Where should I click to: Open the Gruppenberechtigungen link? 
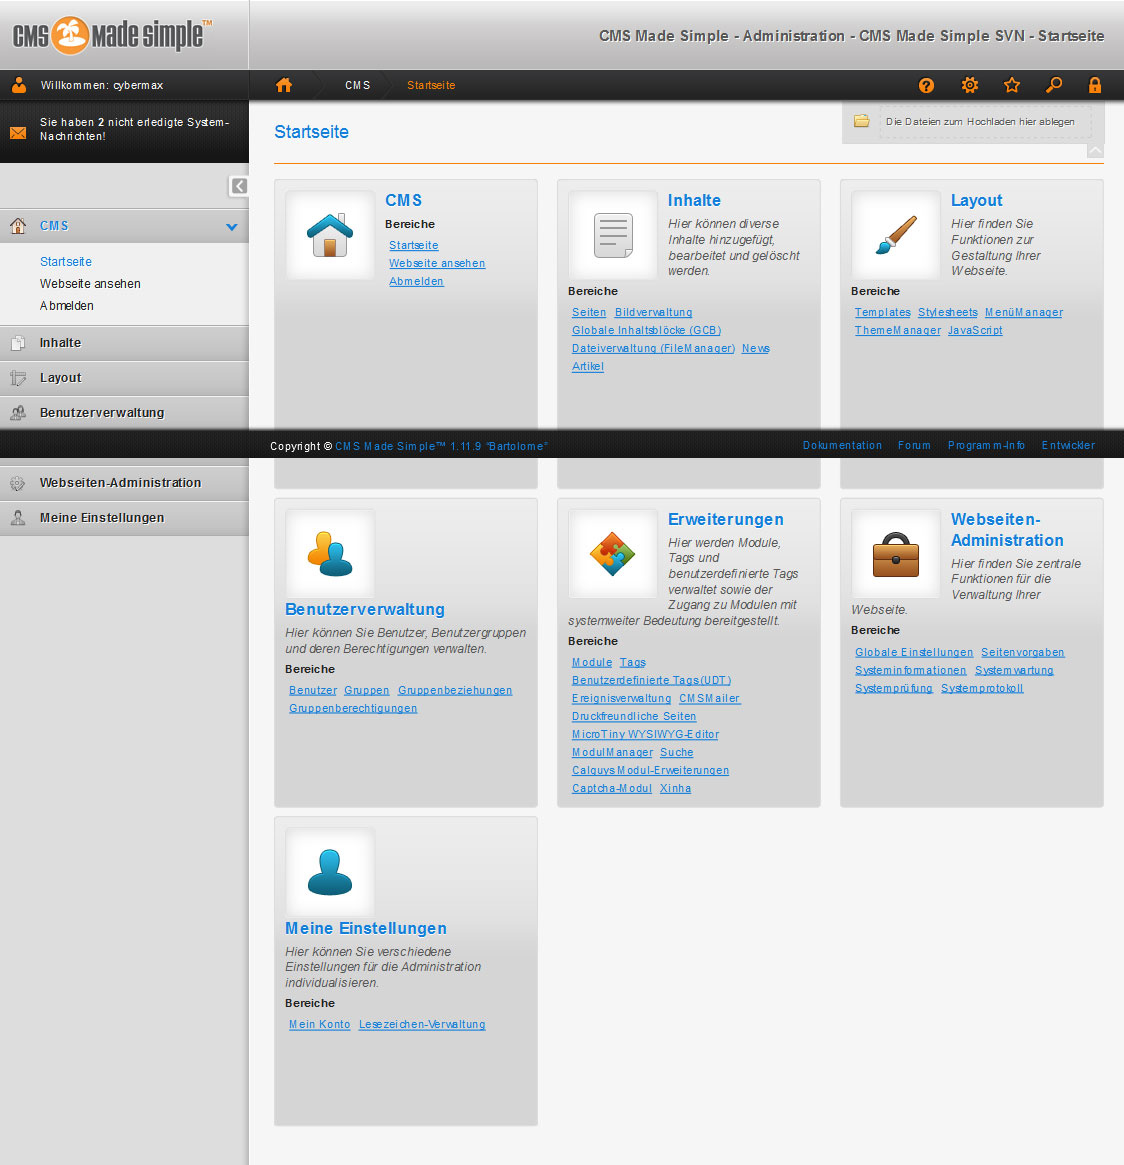353,708
